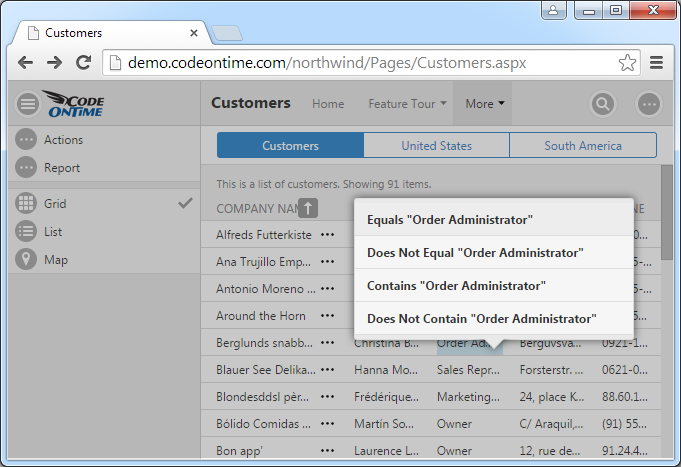Switch to the United States tab

click(436, 146)
